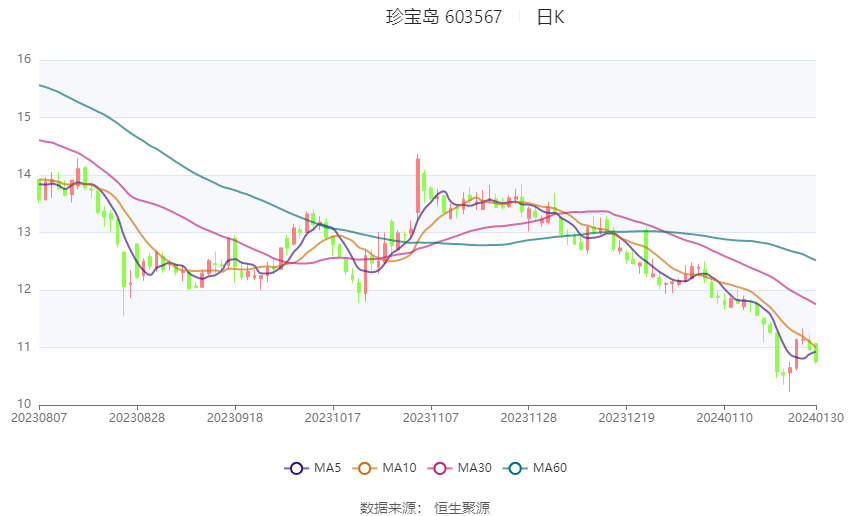Click the x-axis date label 20231107
Screen dimensions: 850x516
(x=431, y=418)
